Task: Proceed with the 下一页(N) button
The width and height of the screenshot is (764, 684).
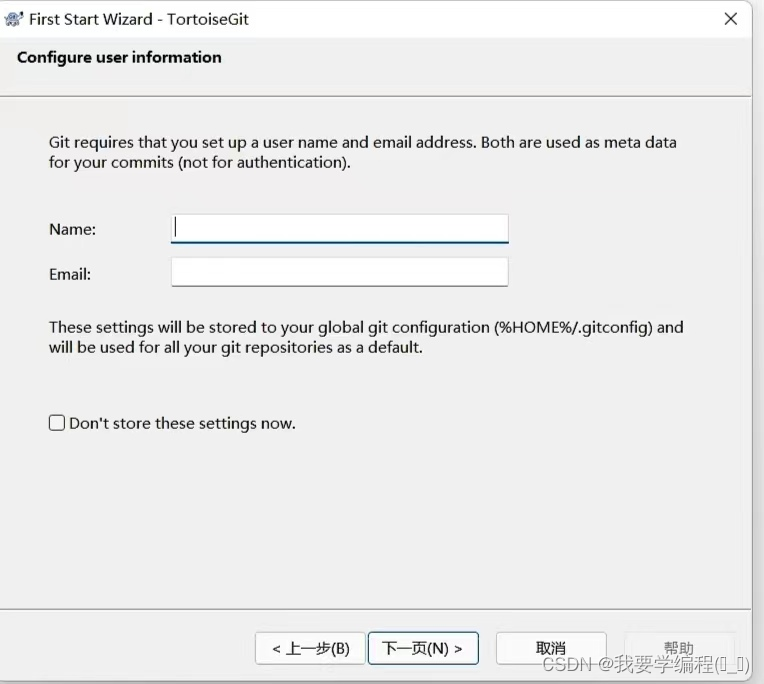Action: (423, 648)
